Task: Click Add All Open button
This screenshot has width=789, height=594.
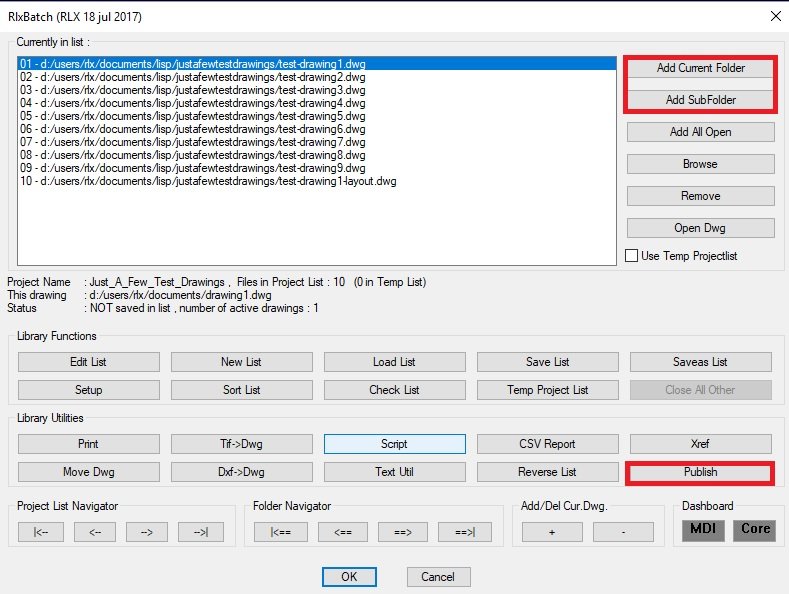Action: click(x=700, y=132)
